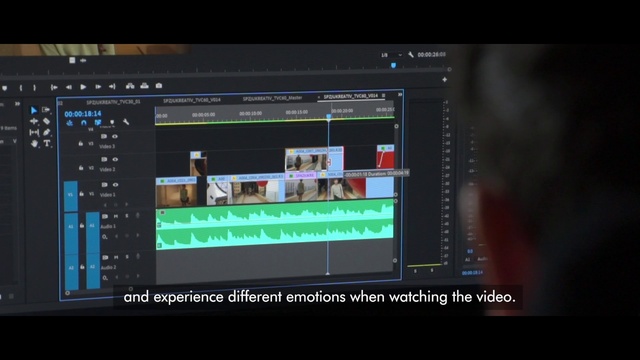Click the program monitor playhead marker
Viewport: 640px width, 360px height.
pos(393,65)
